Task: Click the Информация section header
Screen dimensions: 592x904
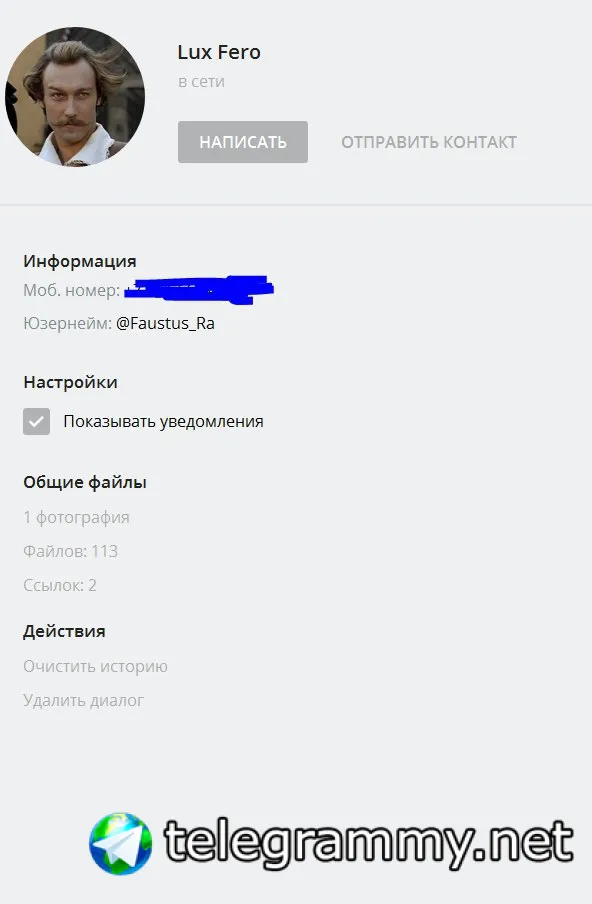Action: click(80, 261)
